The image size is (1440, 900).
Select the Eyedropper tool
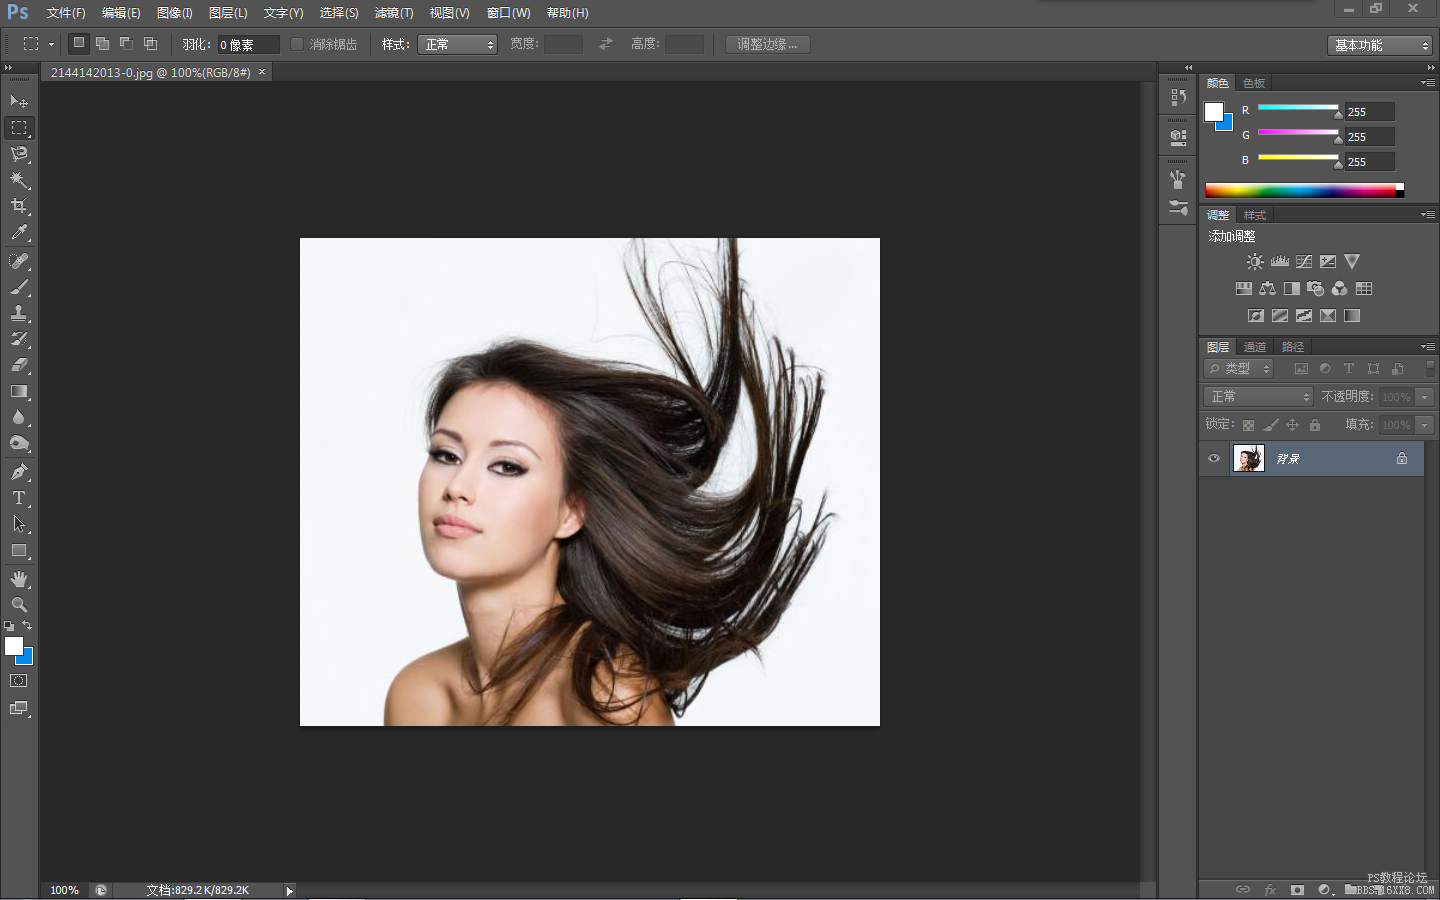pyautogui.click(x=19, y=232)
